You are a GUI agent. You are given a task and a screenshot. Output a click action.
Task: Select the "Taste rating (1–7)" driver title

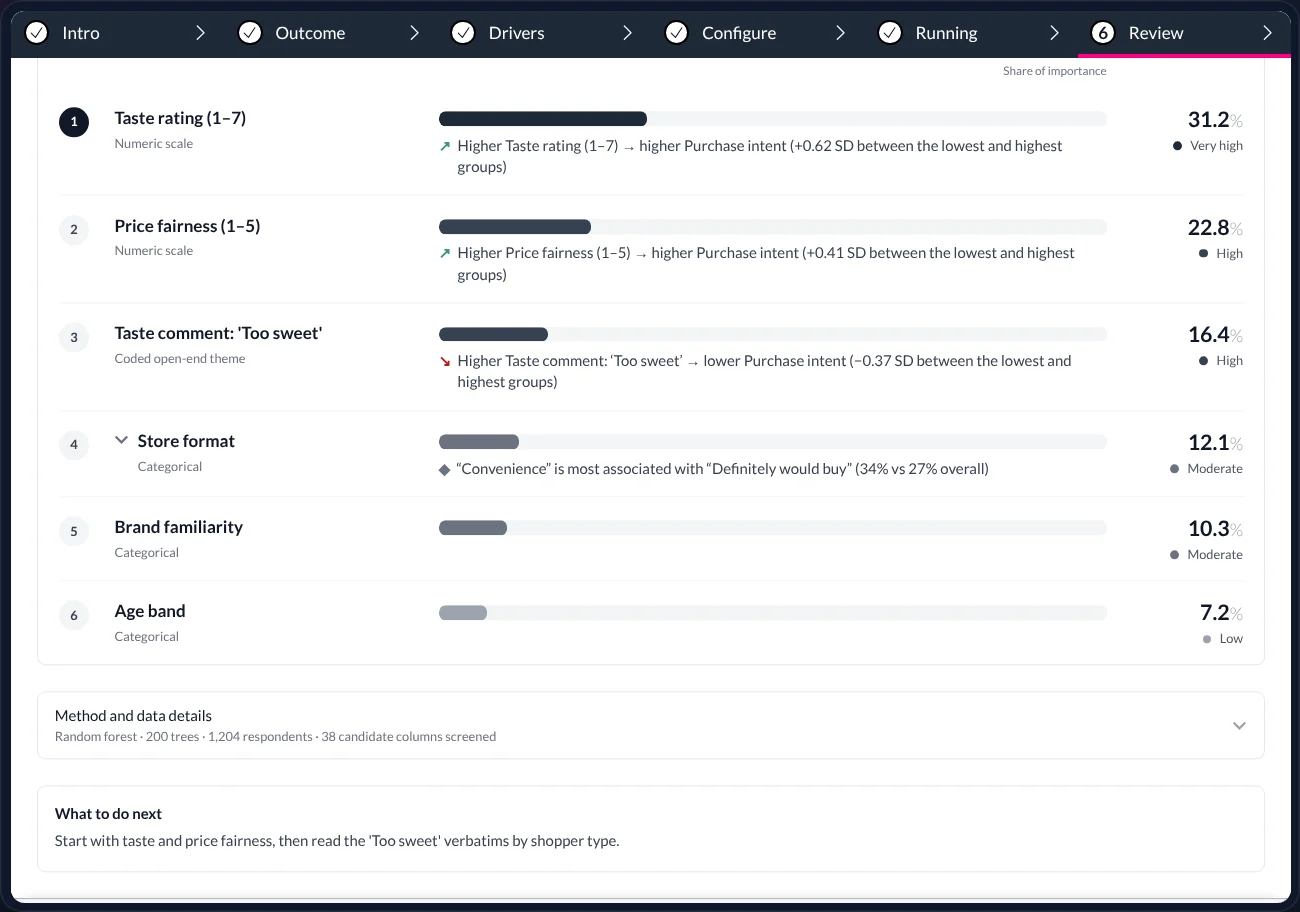tap(180, 118)
